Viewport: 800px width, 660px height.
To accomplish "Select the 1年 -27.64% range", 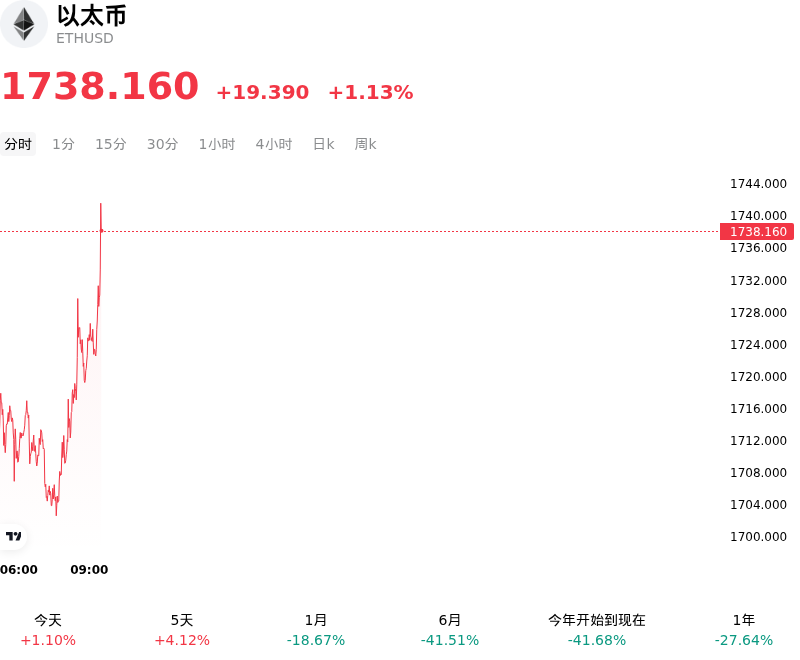I will pyautogui.click(x=744, y=630).
